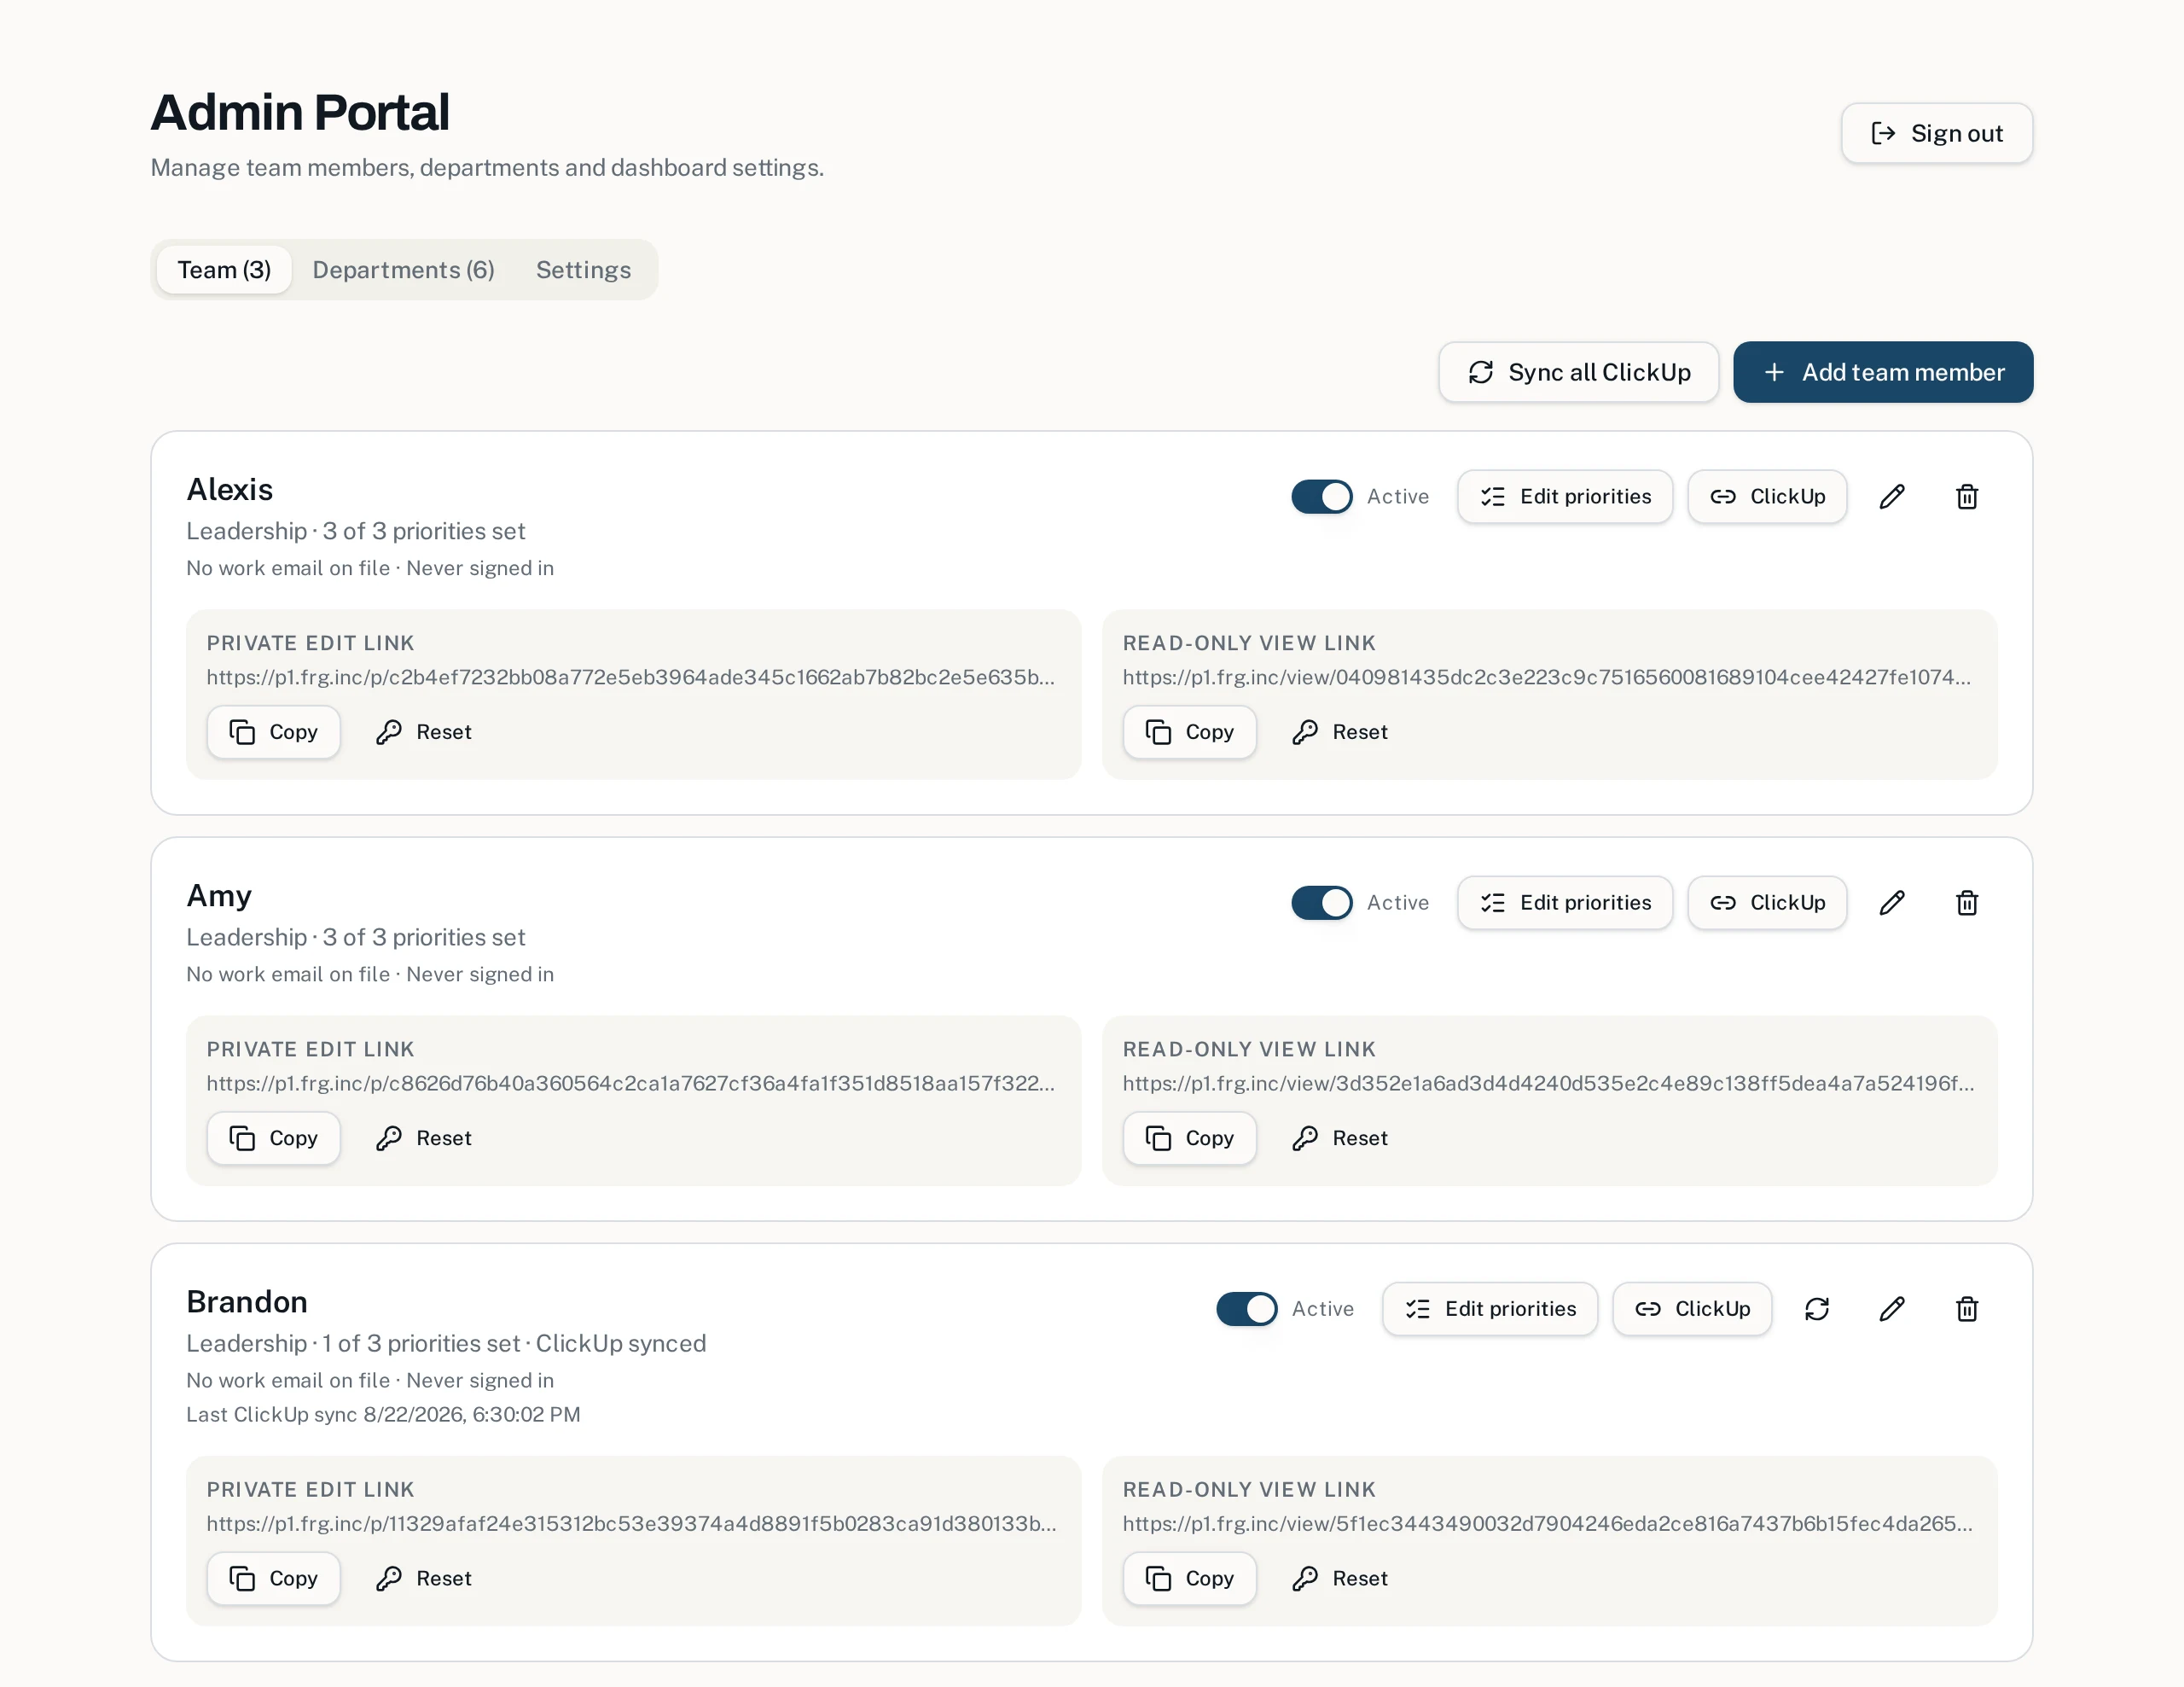The image size is (2184, 1687).
Task: Select Alexis's private edit URL text
Action: (x=630, y=677)
